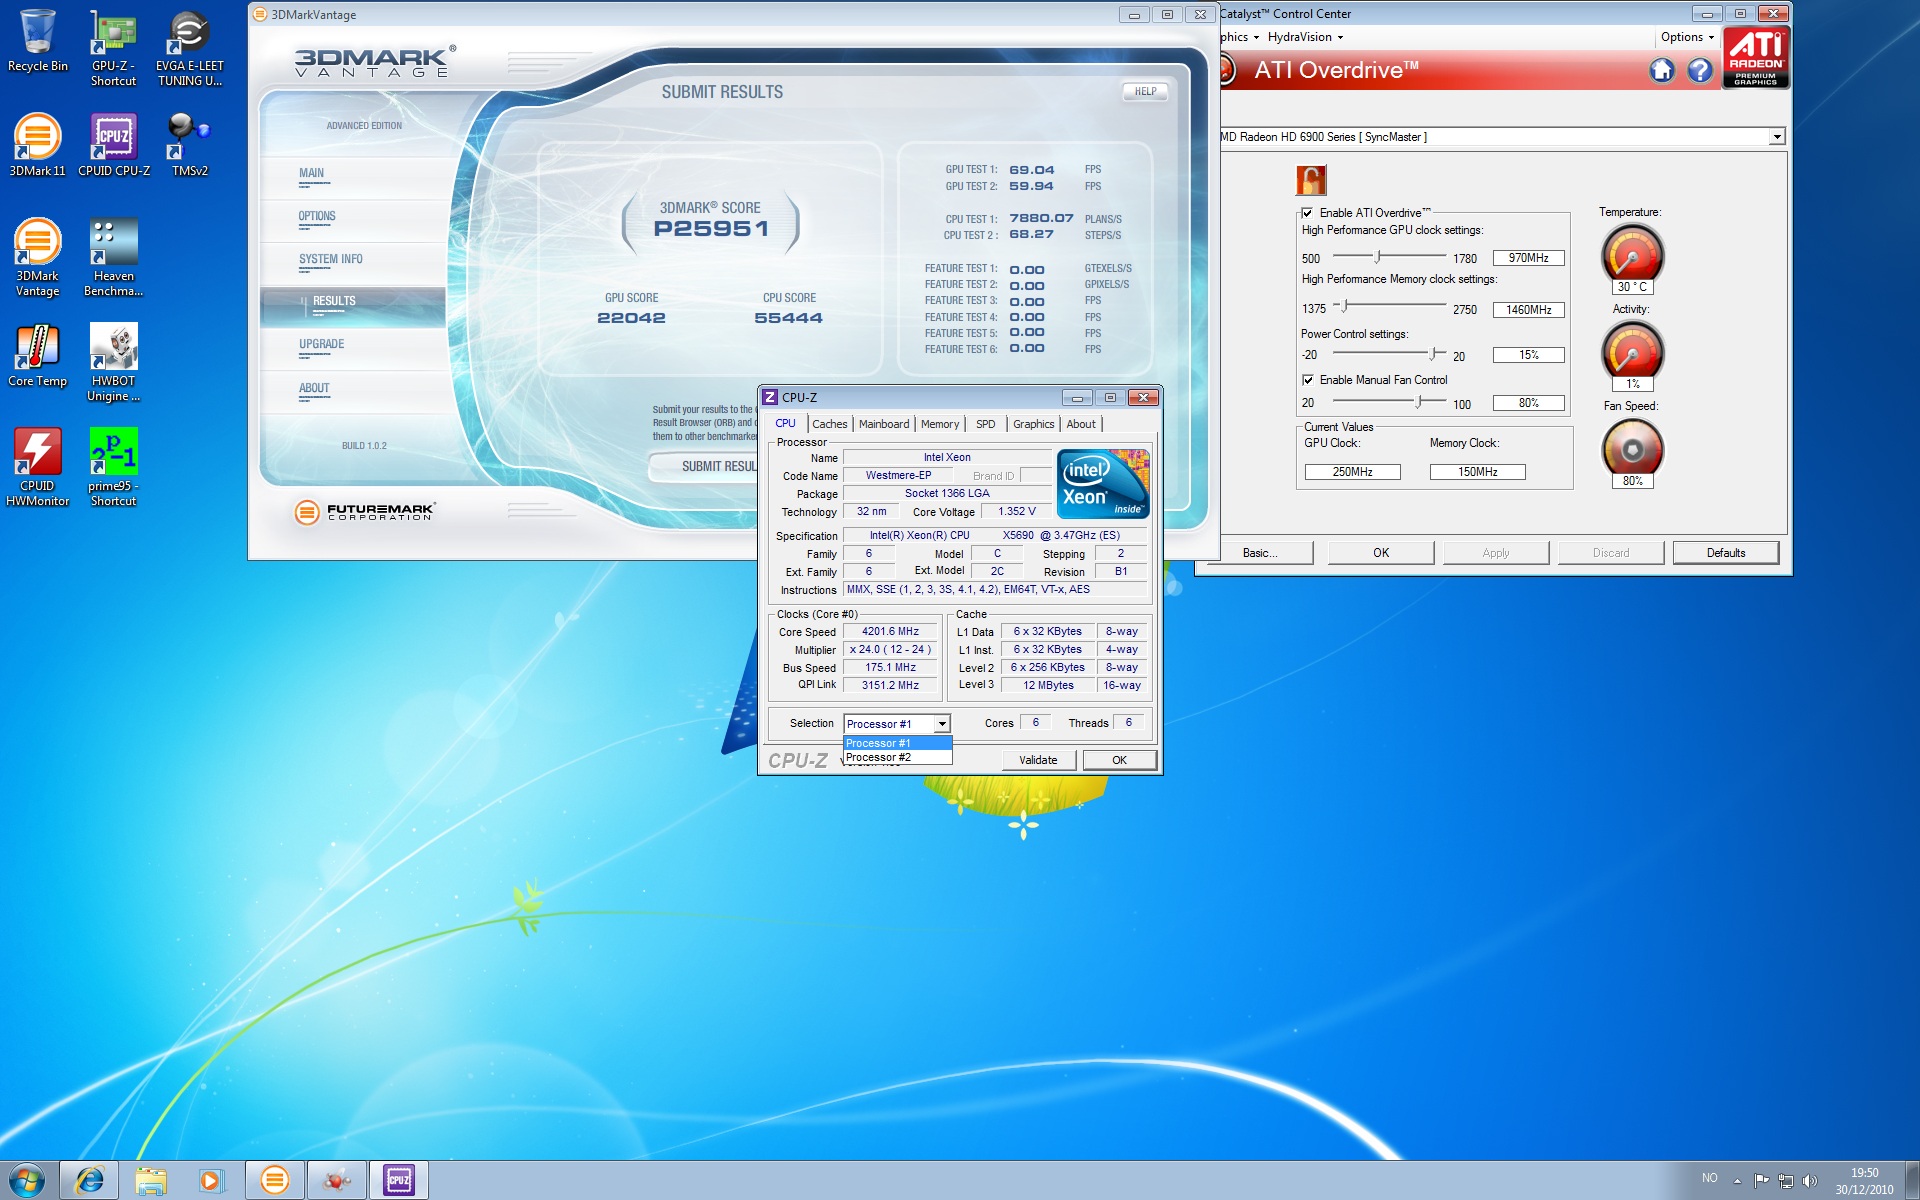
Task: Click the Intel Xeon inside logo in CPU-Z
Action: [x=1103, y=484]
